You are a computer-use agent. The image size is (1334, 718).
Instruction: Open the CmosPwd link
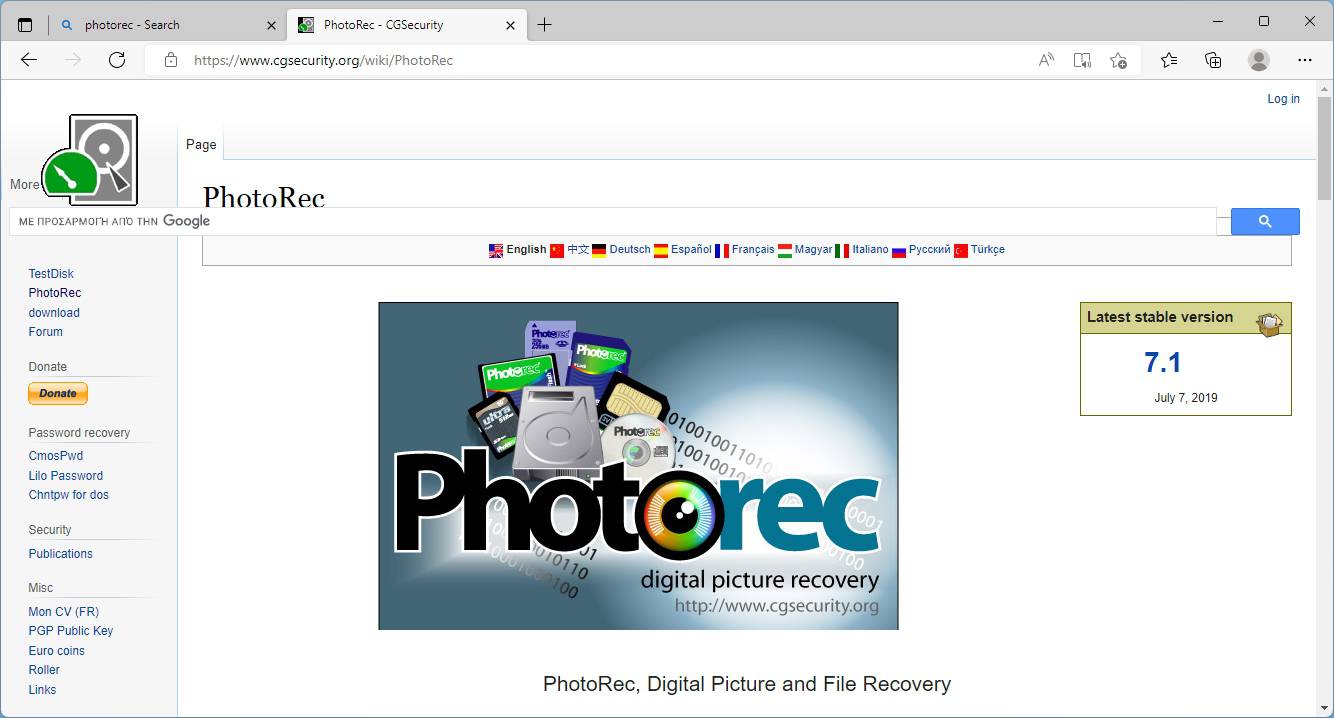(56, 456)
